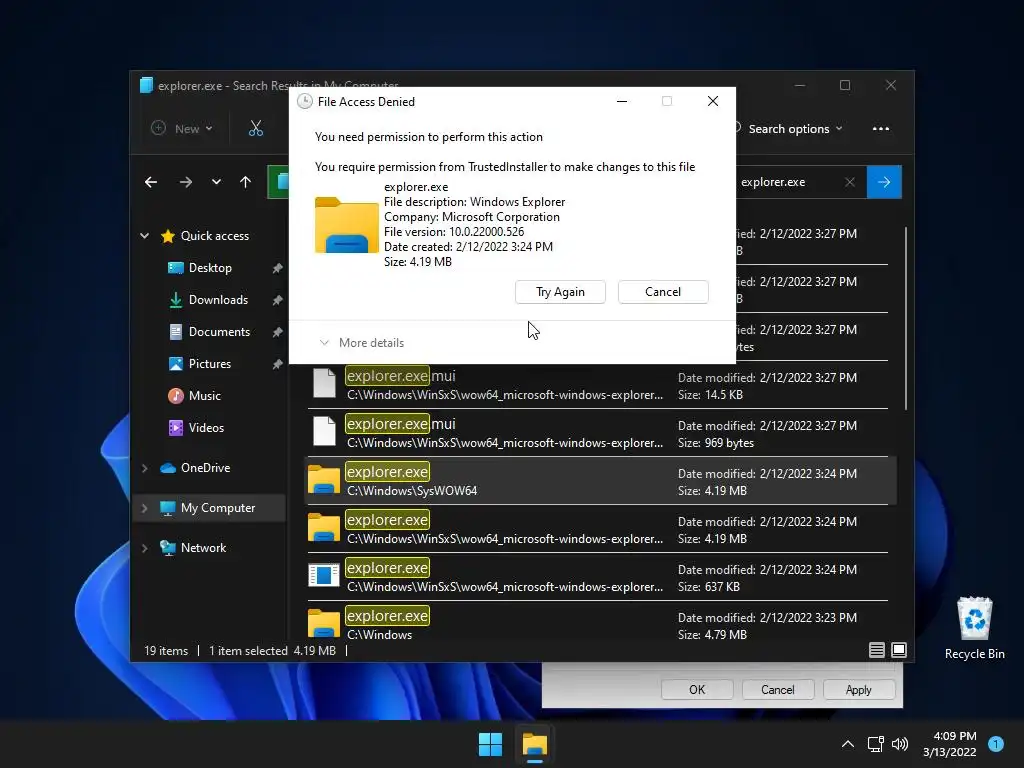Open the notification badge in the tray

(996, 743)
